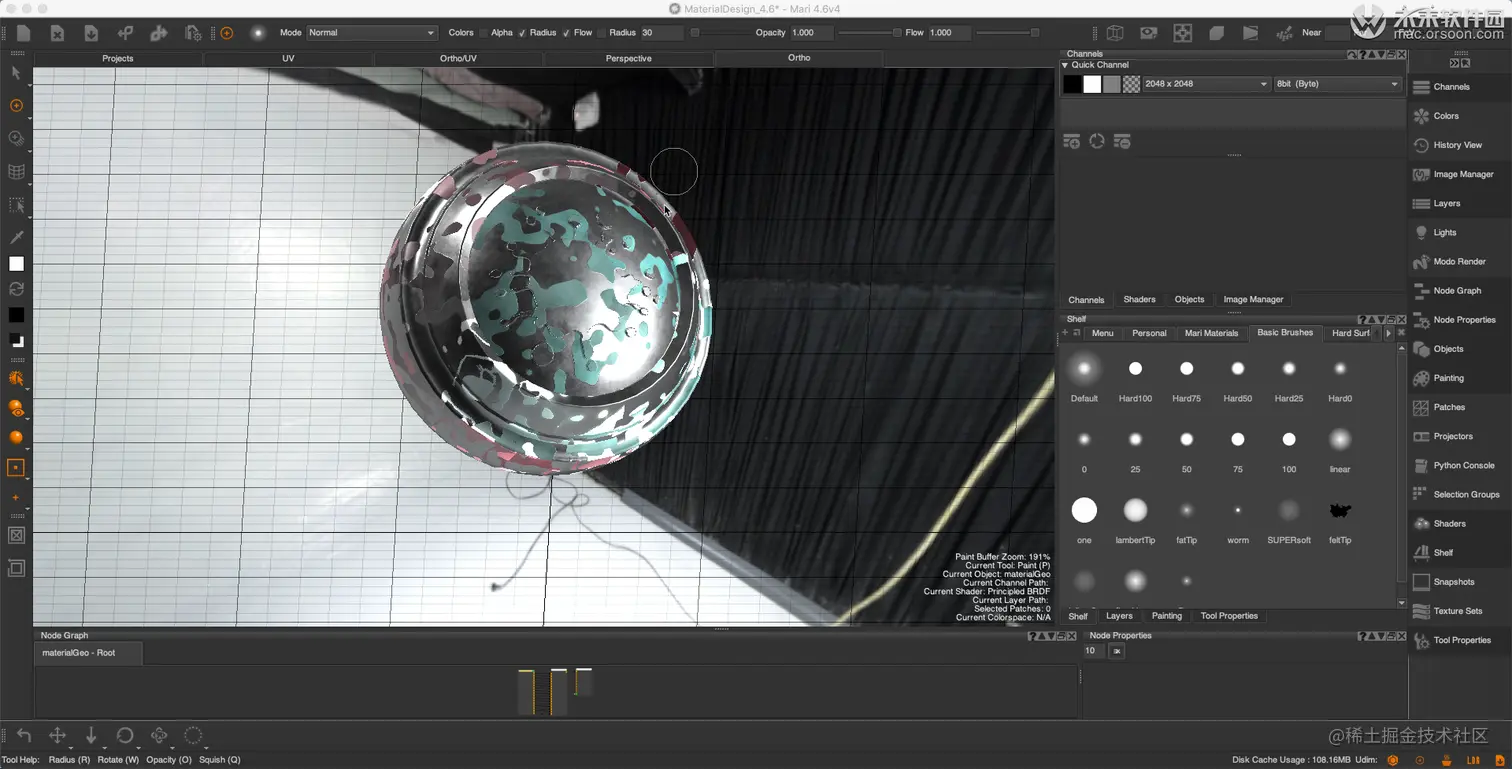This screenshot has width=1512, height=769.
Task: Open the Snapshots palette
Action: (1459, 582)
